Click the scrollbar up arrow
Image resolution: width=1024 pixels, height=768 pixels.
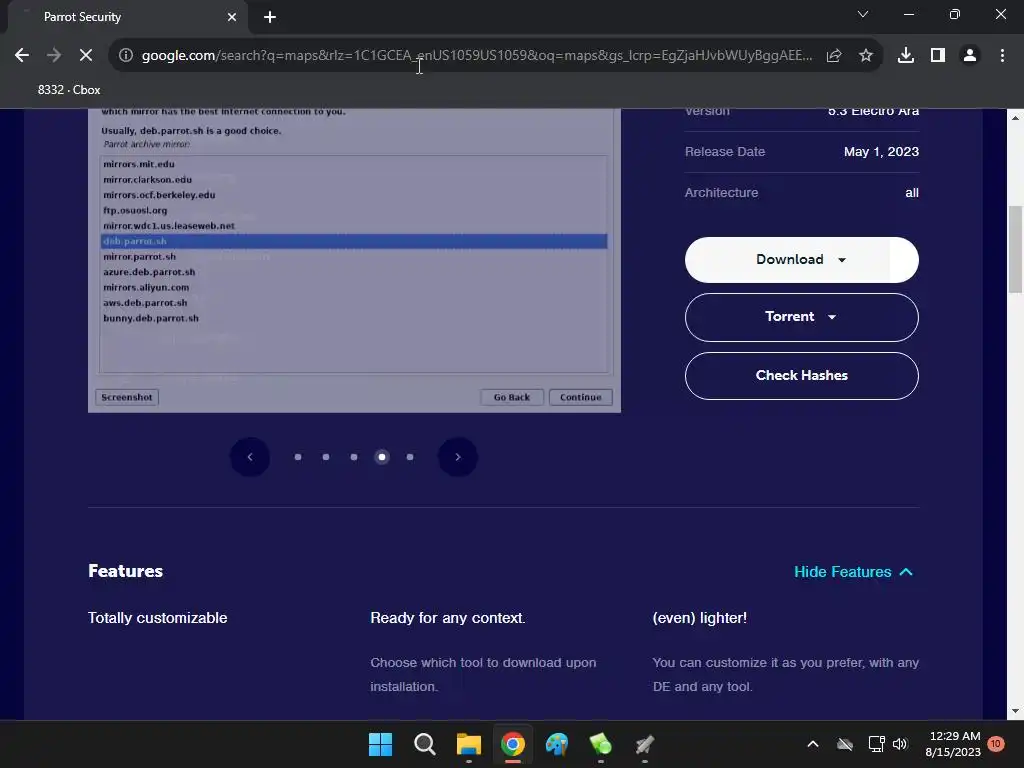pyautogui.click(x=1015, y=118)
